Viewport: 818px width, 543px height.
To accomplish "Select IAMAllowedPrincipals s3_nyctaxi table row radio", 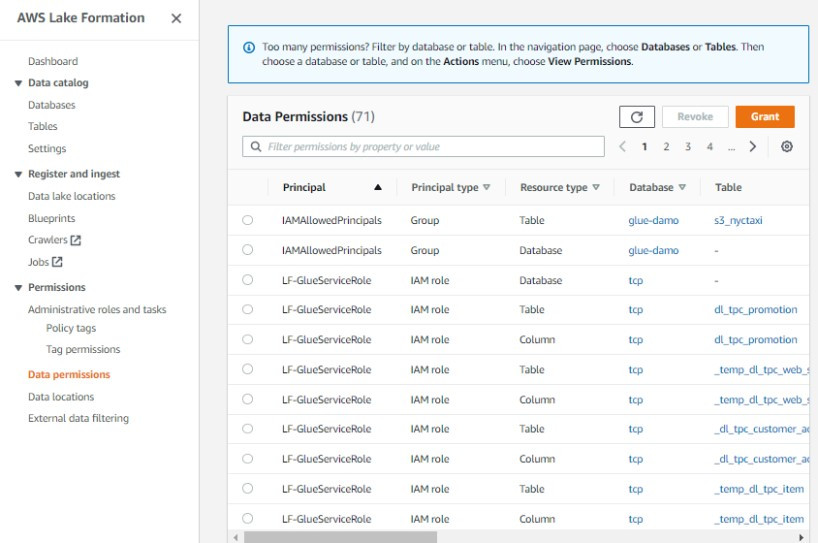I will (x=247, y=220).
